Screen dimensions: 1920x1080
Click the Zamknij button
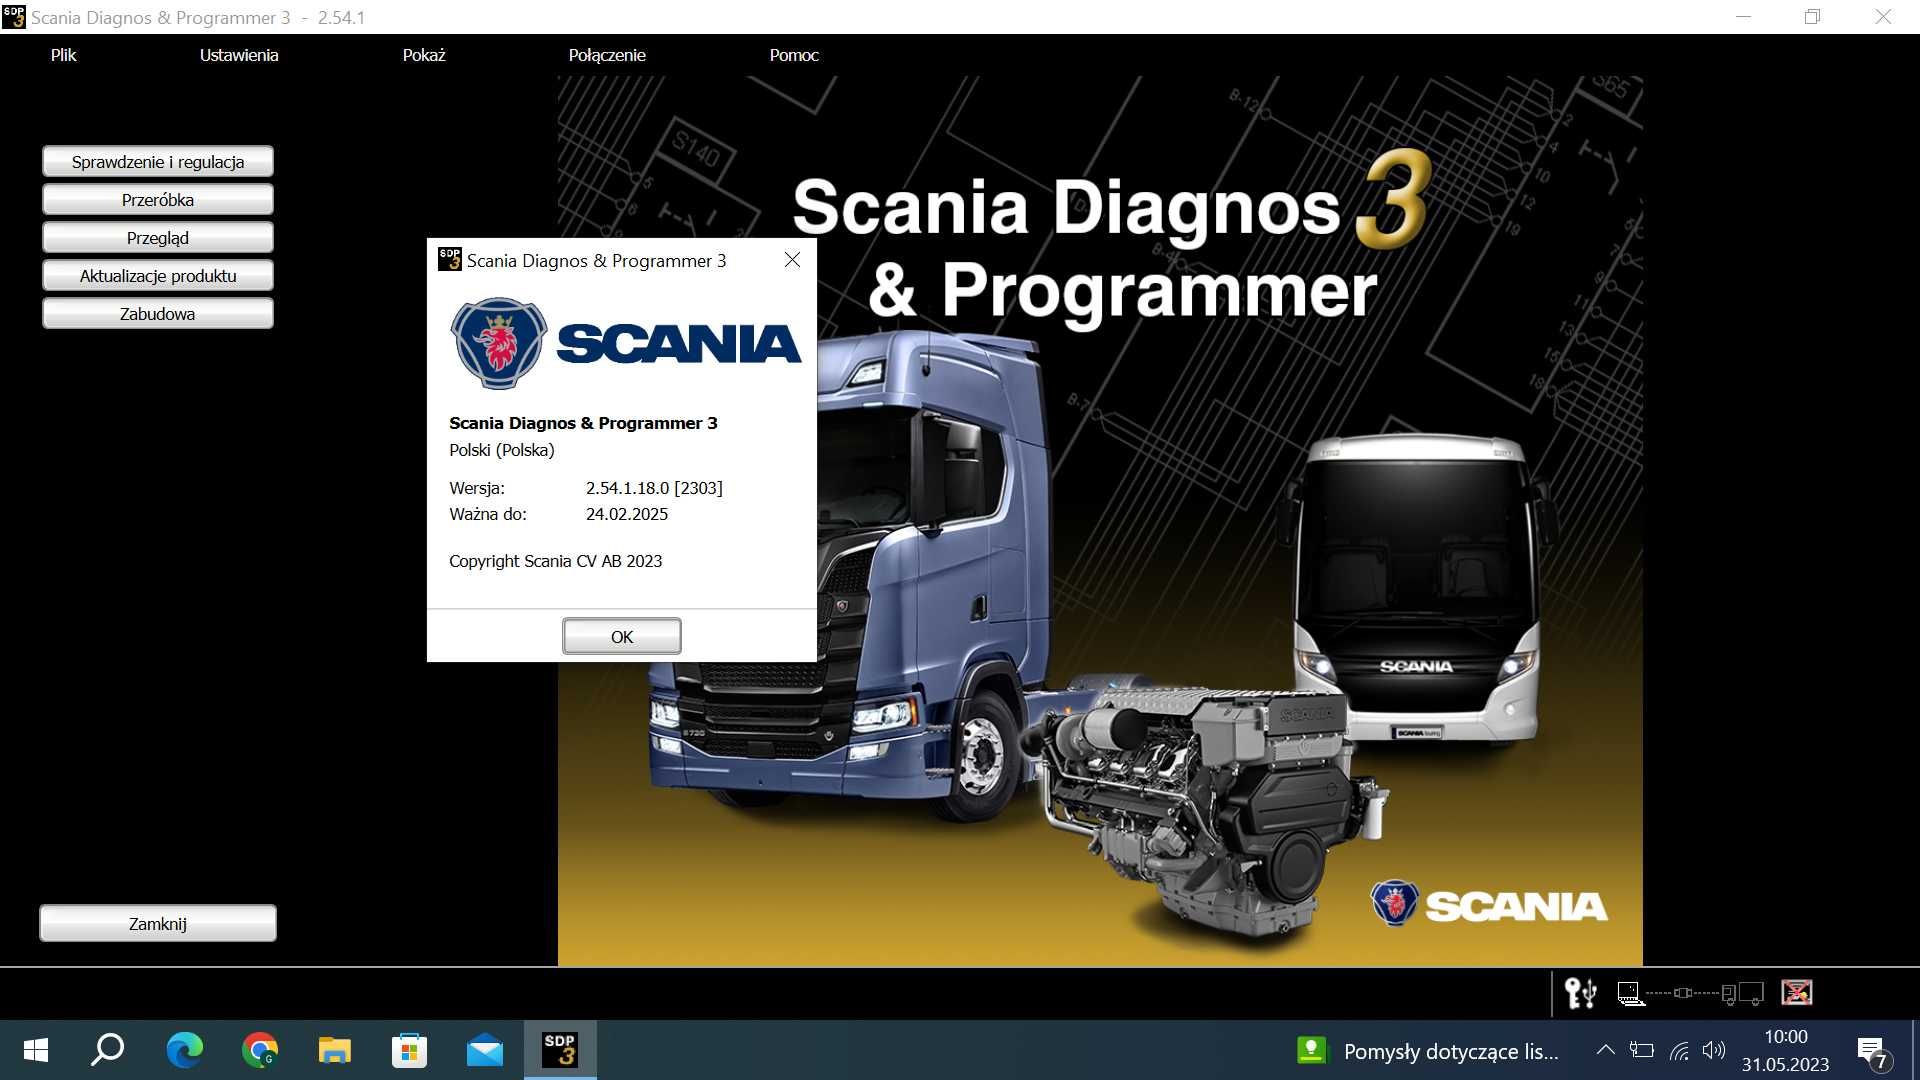[158, 924]
